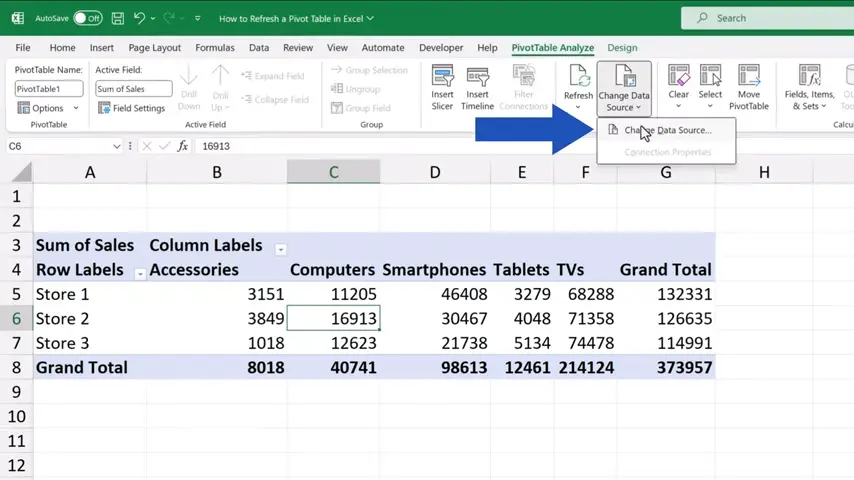This screenshot has height=480, width=854.
Task: Select column D header
Action: point(434,172)
